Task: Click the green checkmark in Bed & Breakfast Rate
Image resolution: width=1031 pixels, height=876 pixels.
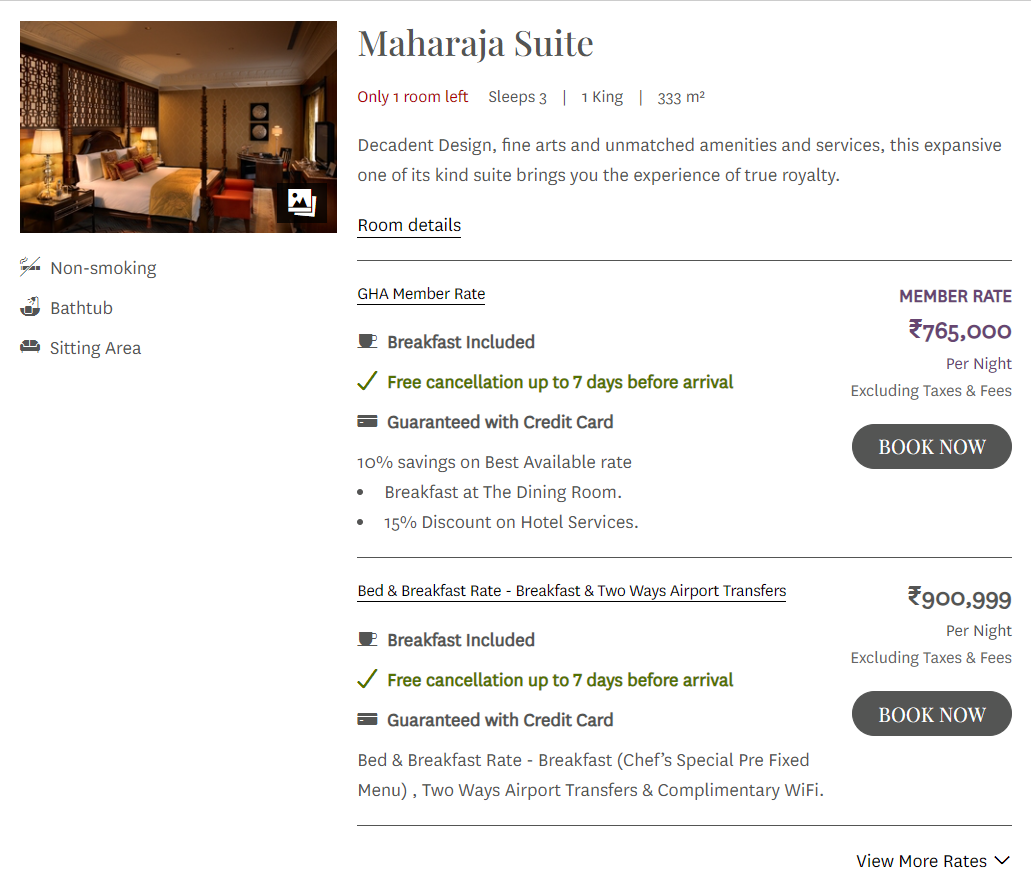Action: point(367,679)
